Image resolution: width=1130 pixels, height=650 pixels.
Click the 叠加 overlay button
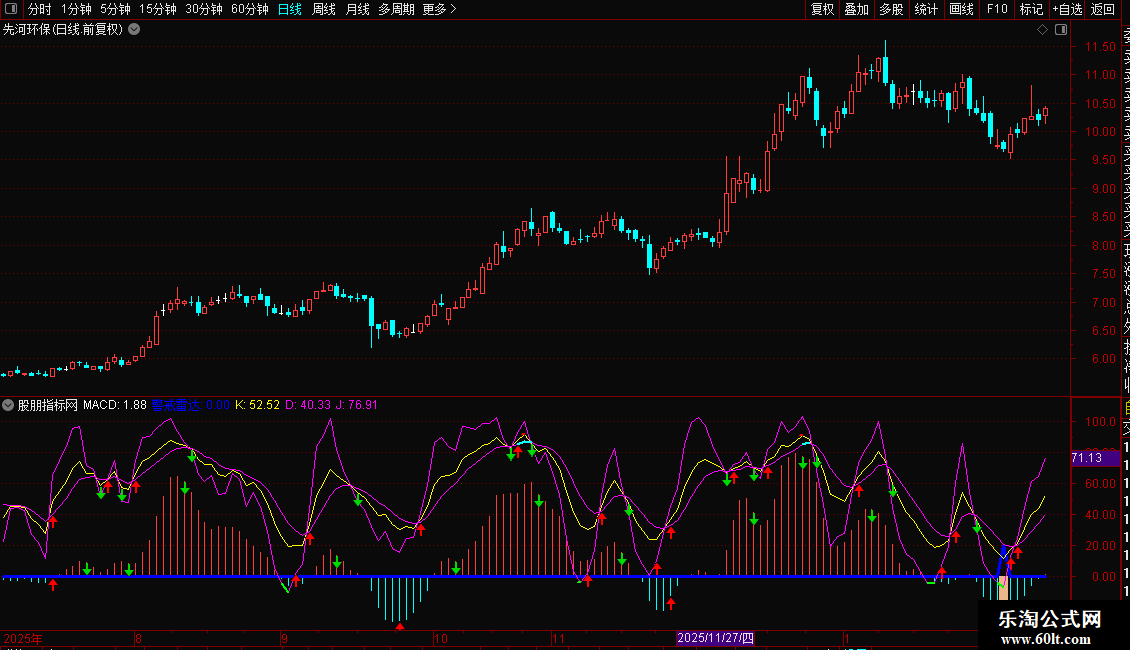click(856, 9)
